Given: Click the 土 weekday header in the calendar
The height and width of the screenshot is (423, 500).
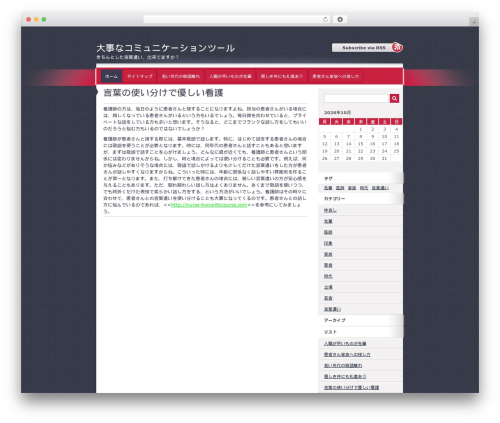Looking at the screenshot, I should coord(384,122).
